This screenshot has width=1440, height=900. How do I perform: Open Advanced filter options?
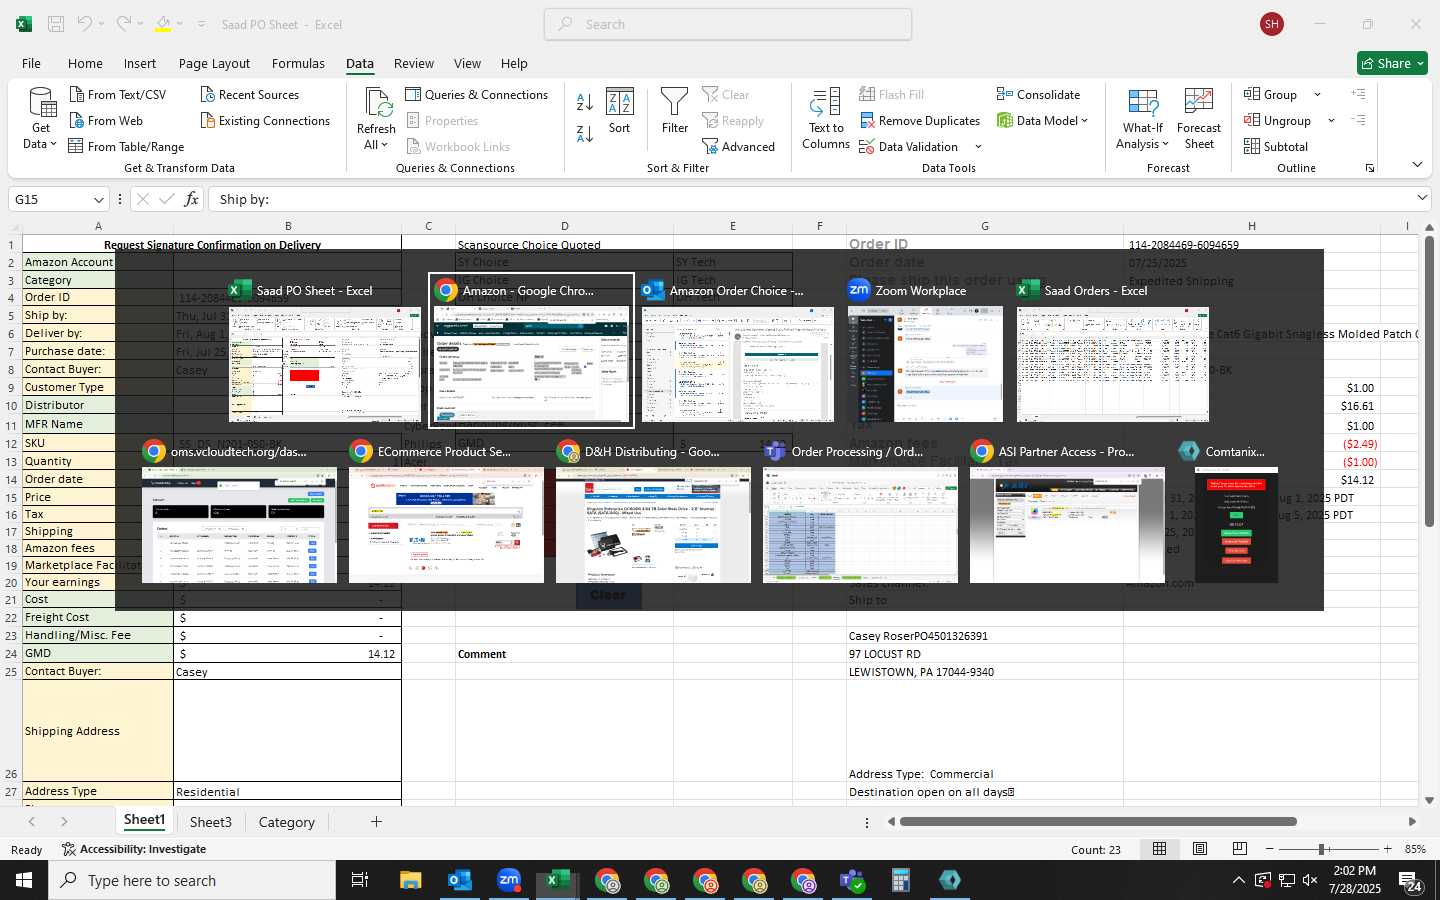(x=739, y=146)
